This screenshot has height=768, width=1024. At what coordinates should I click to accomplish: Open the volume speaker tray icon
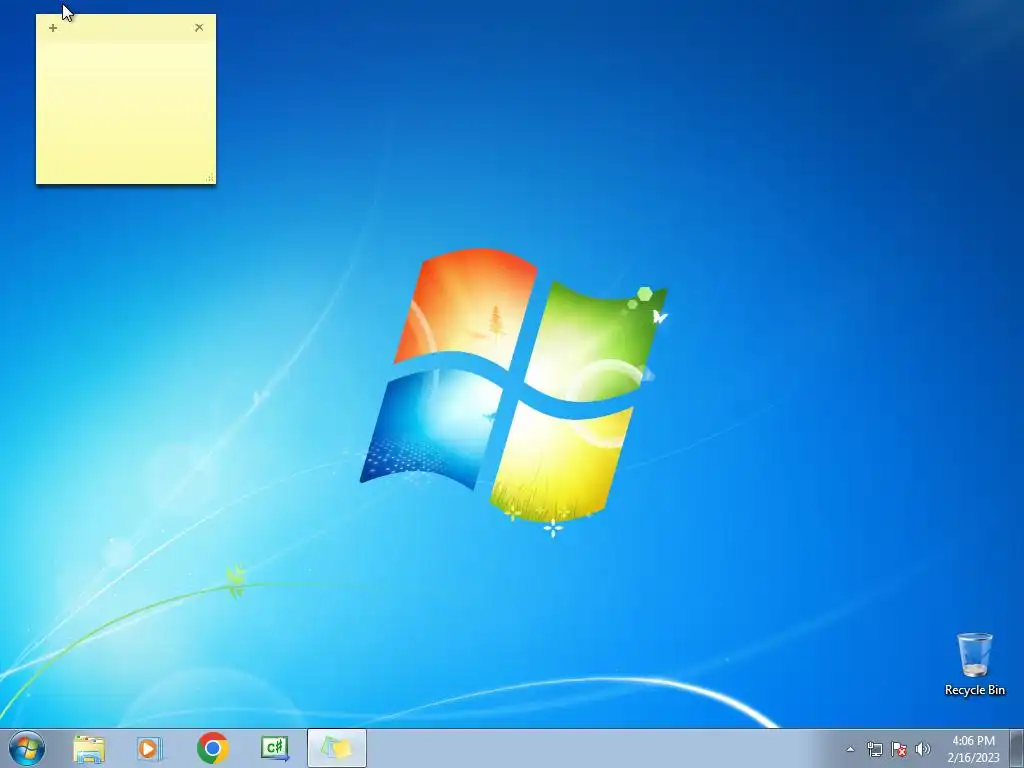tap(922, 749)
